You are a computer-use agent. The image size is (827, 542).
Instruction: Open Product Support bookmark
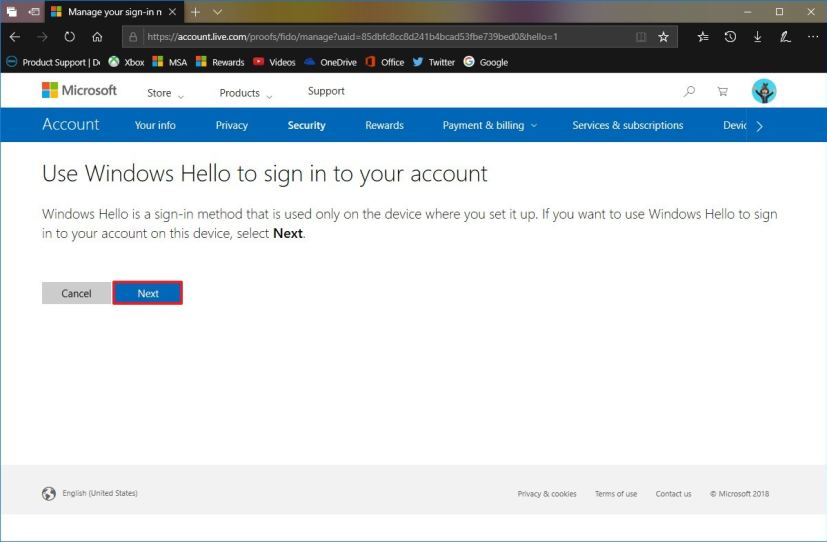pos(53,62)
